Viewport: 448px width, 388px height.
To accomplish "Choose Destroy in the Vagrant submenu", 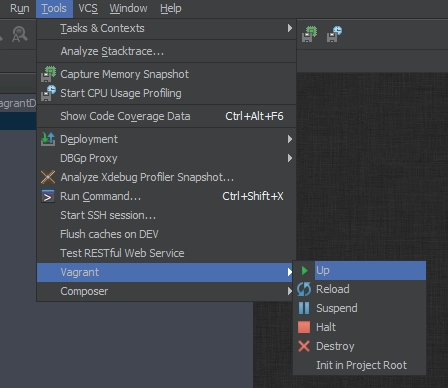I will tap(360, 346).
